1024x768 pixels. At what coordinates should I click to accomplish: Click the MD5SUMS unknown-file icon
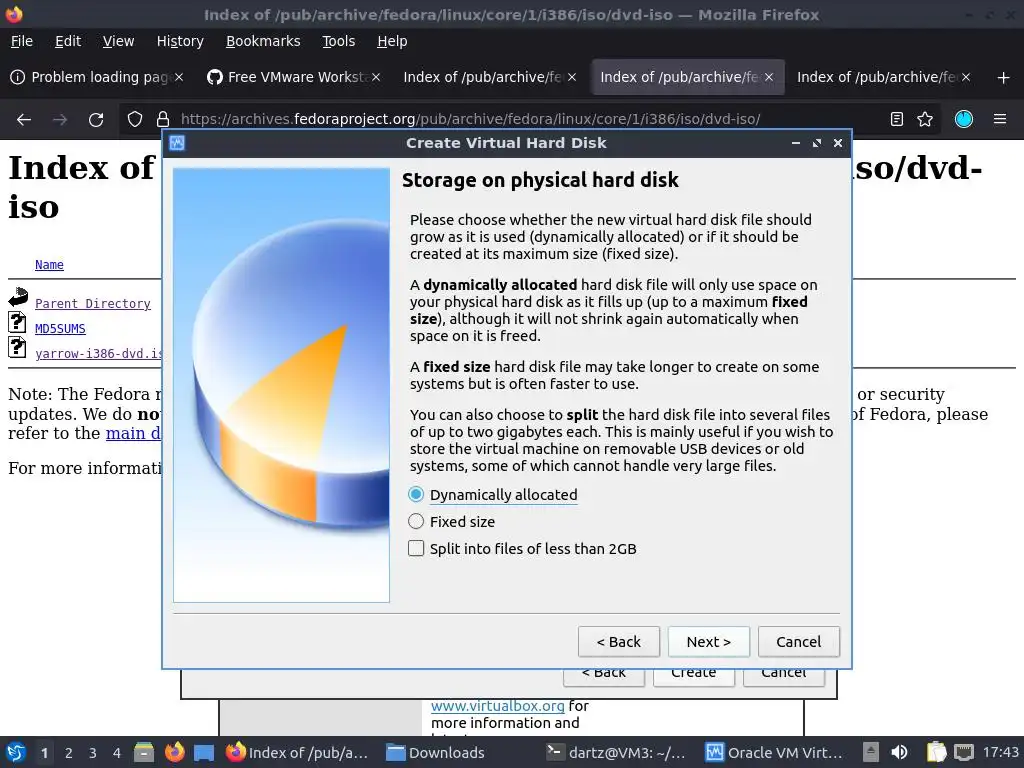[18, 323]
